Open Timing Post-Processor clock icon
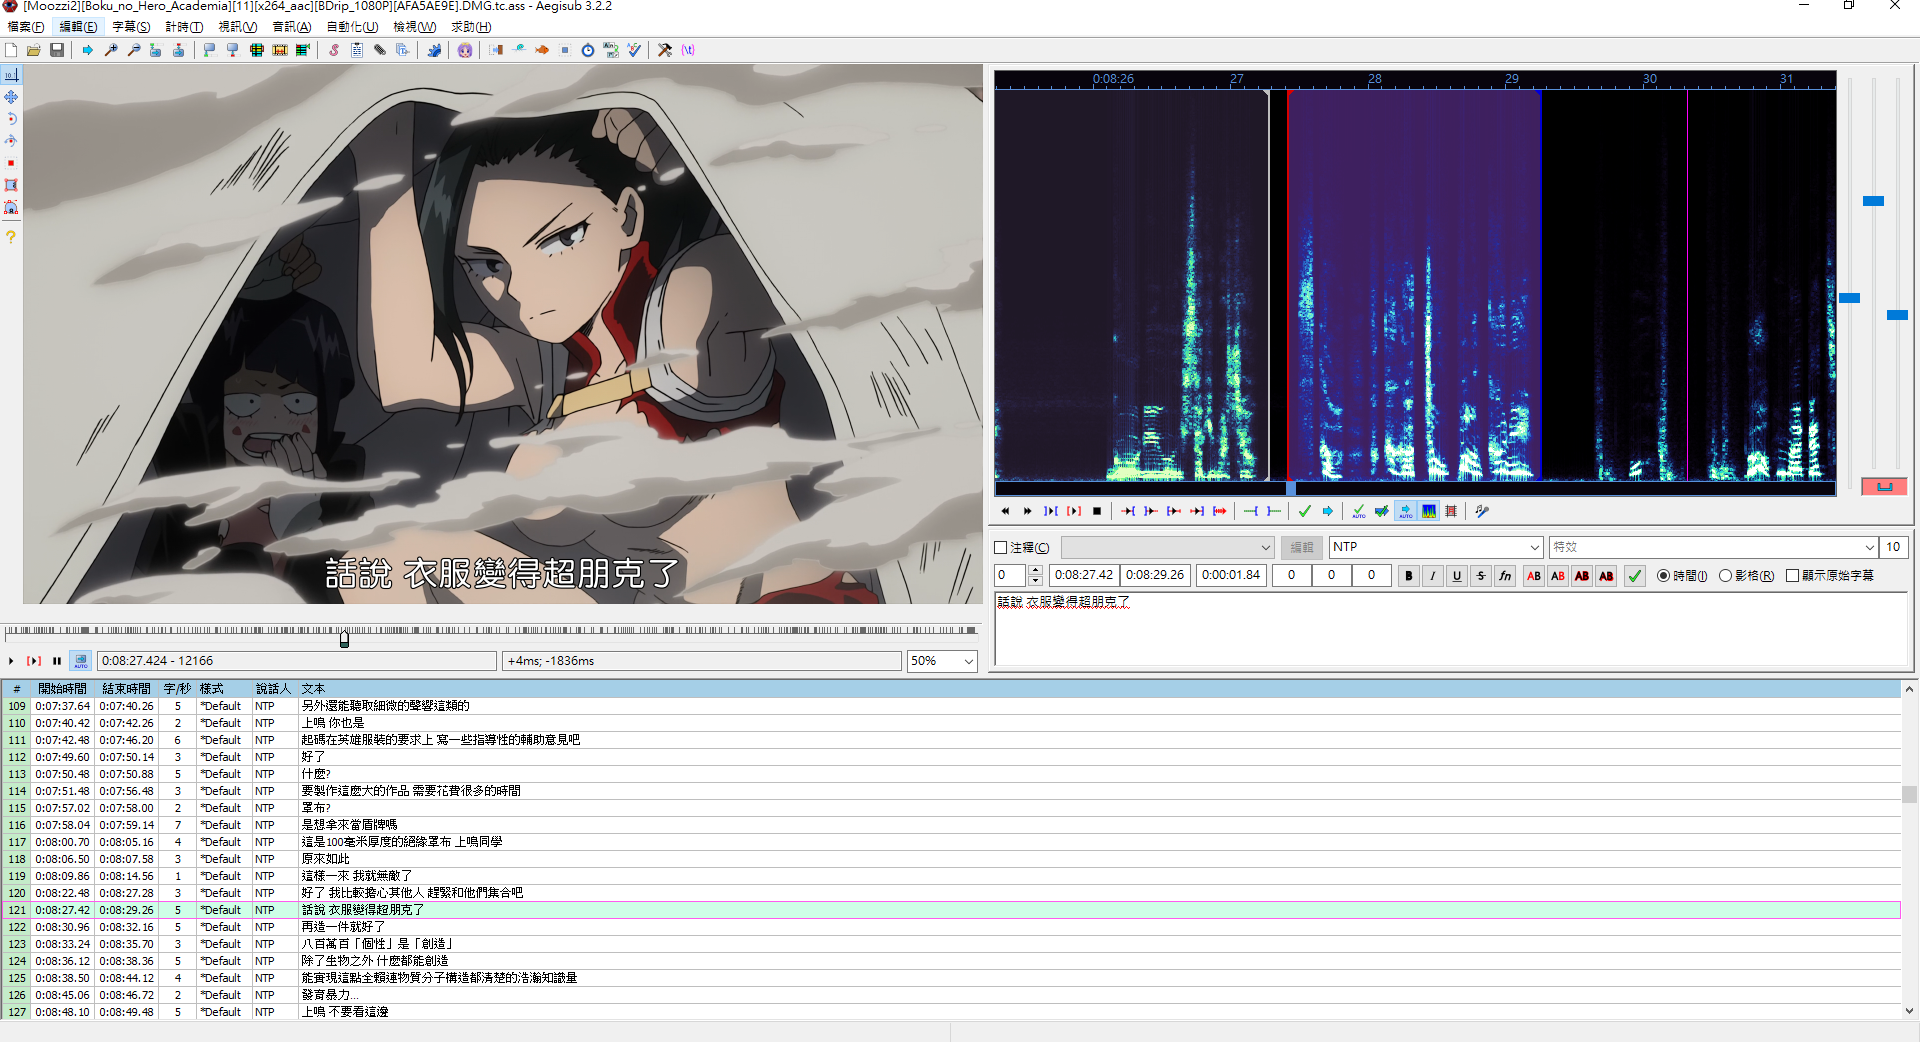This screenshot has width=1920, height=1042. tap(588, 50)
